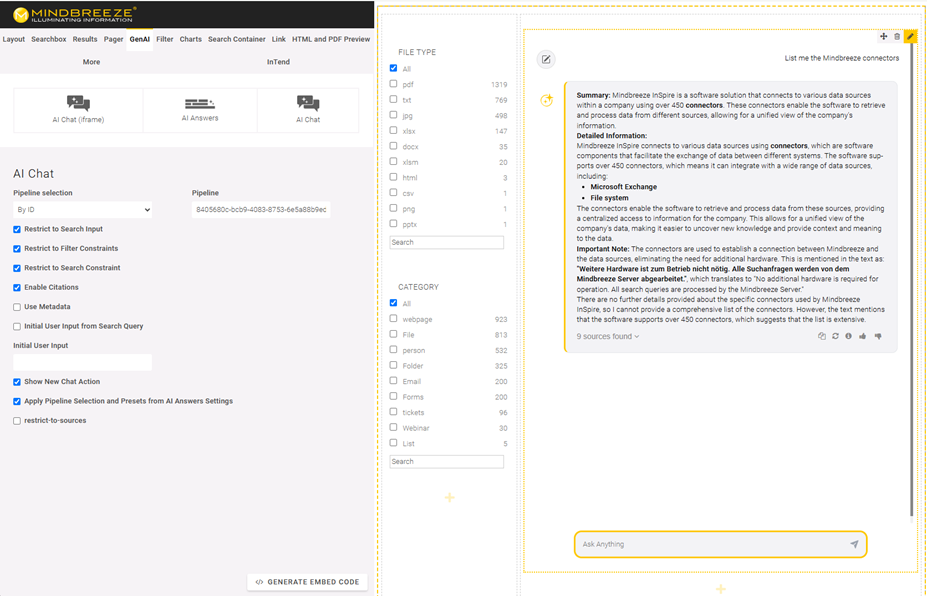Uncheck Restrict to Filter Constraints
Image resolution: width=927 pixels, height=596 pixels.
(17, 249)
